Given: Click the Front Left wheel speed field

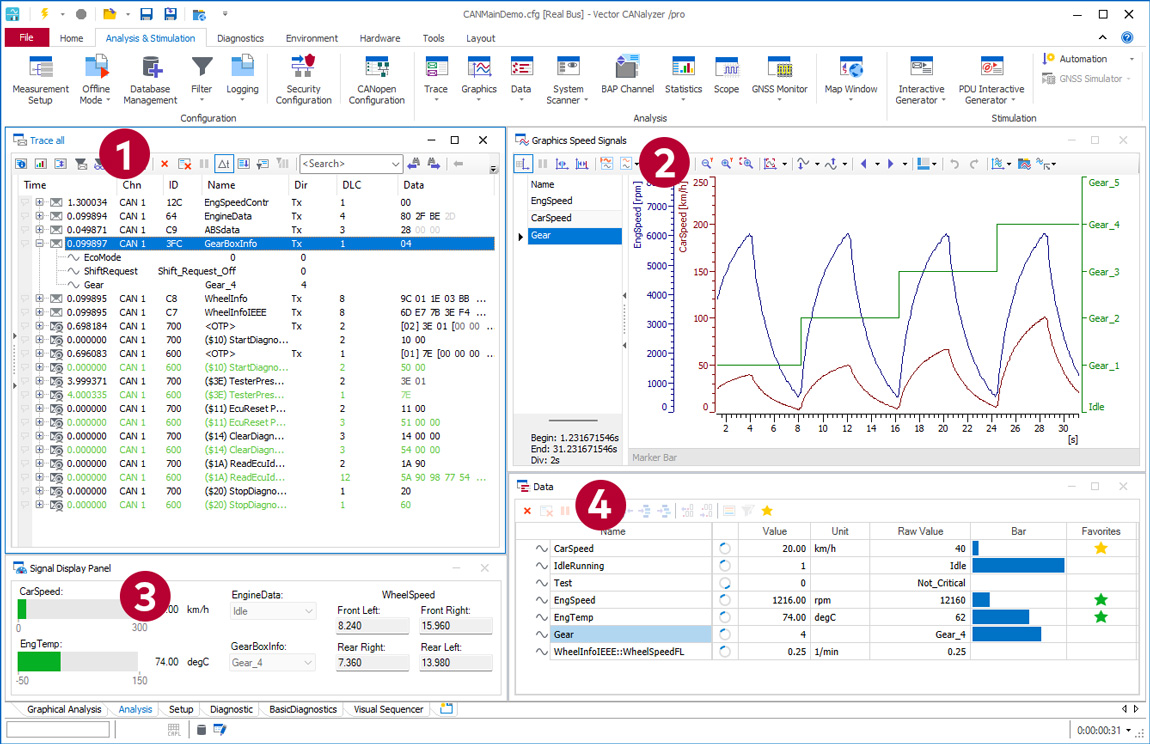Looking at the screenshot, I should click(373, 626).
